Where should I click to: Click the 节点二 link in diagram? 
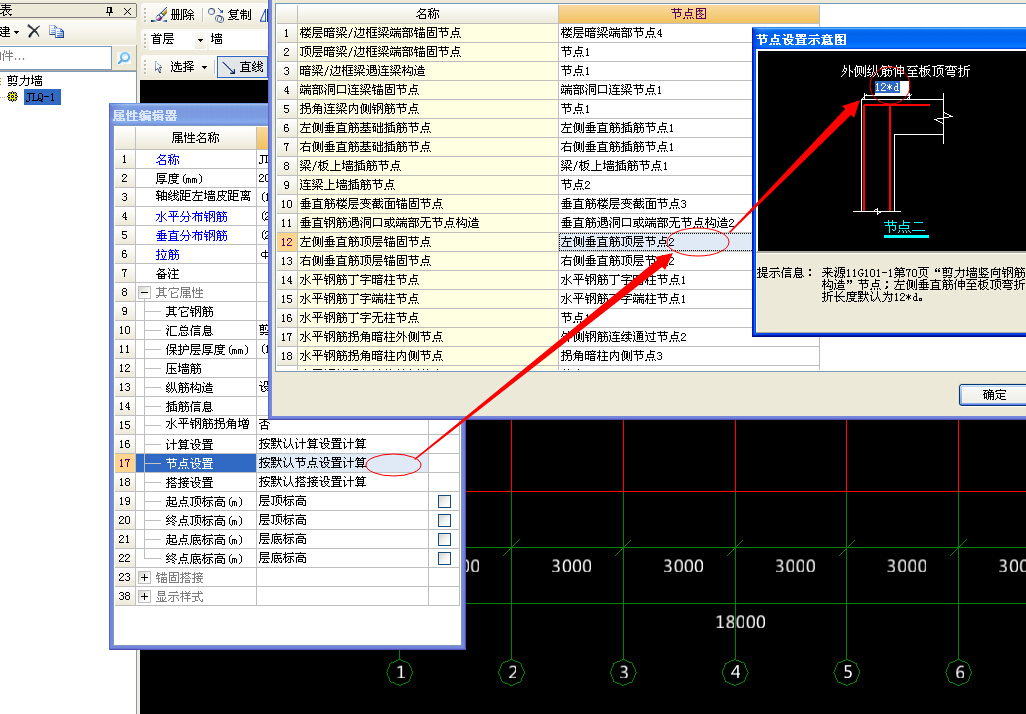(x=905, y=227)
